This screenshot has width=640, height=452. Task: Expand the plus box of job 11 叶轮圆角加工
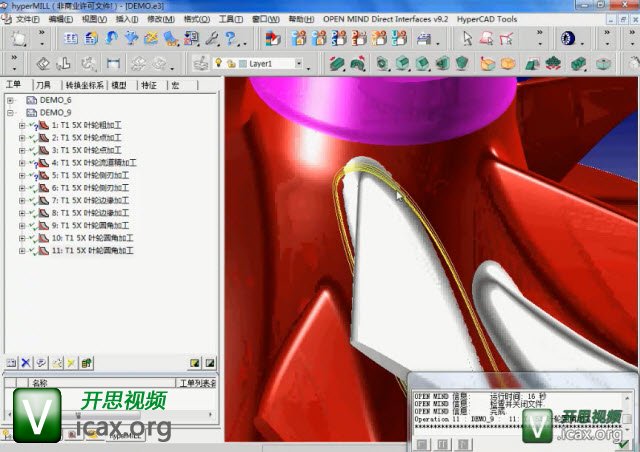point(22,251)
